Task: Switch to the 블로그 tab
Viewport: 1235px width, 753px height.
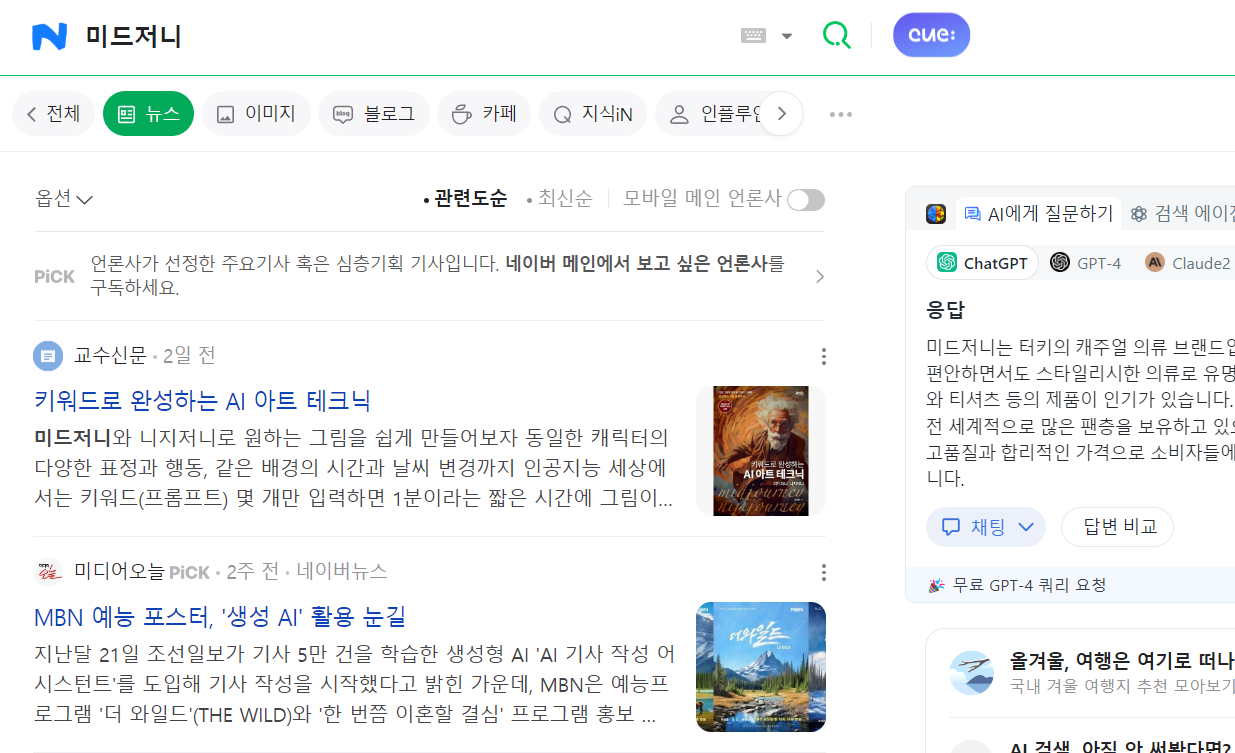Action: 374,114
